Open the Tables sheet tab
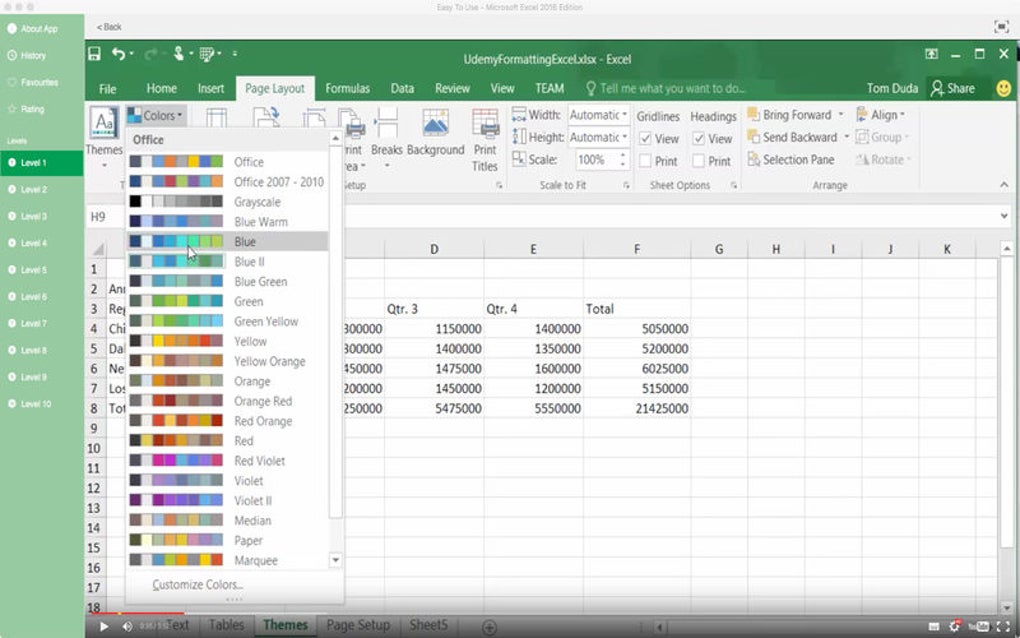Viewport: 1020px width, 638px height. pyautogui.click(x=226, y=625)
